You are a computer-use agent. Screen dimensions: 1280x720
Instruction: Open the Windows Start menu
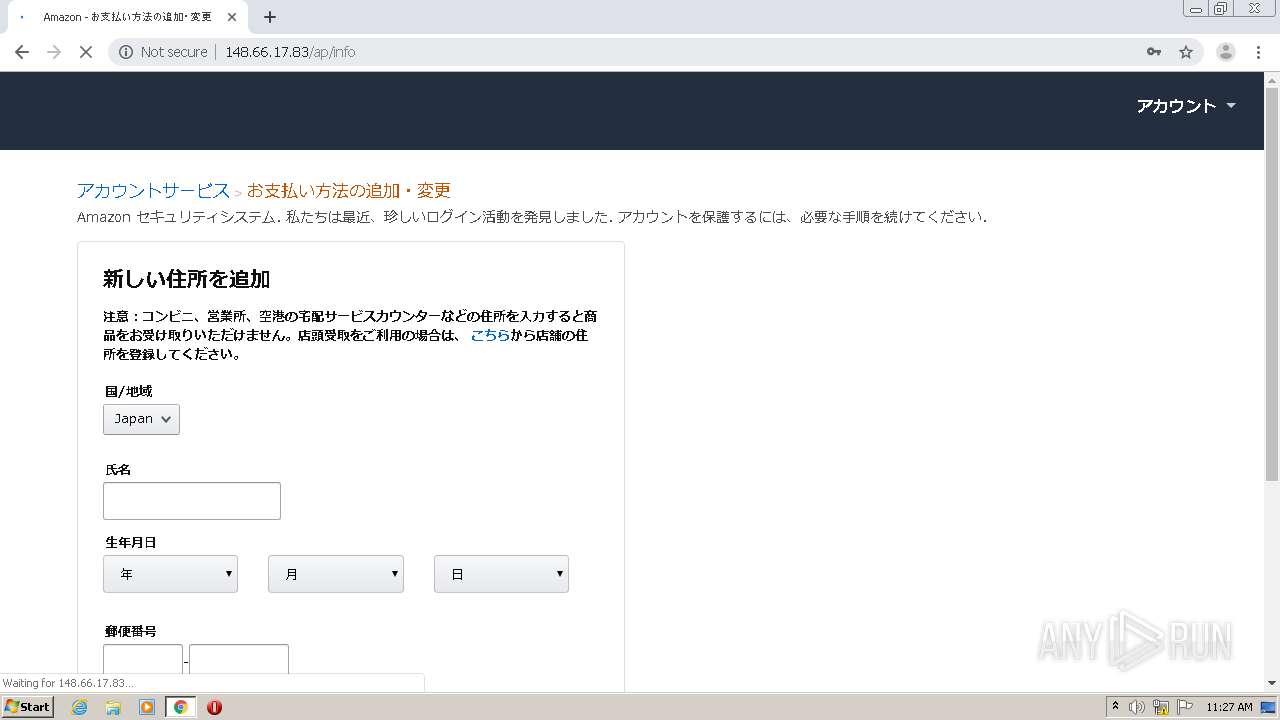(27, 706)
